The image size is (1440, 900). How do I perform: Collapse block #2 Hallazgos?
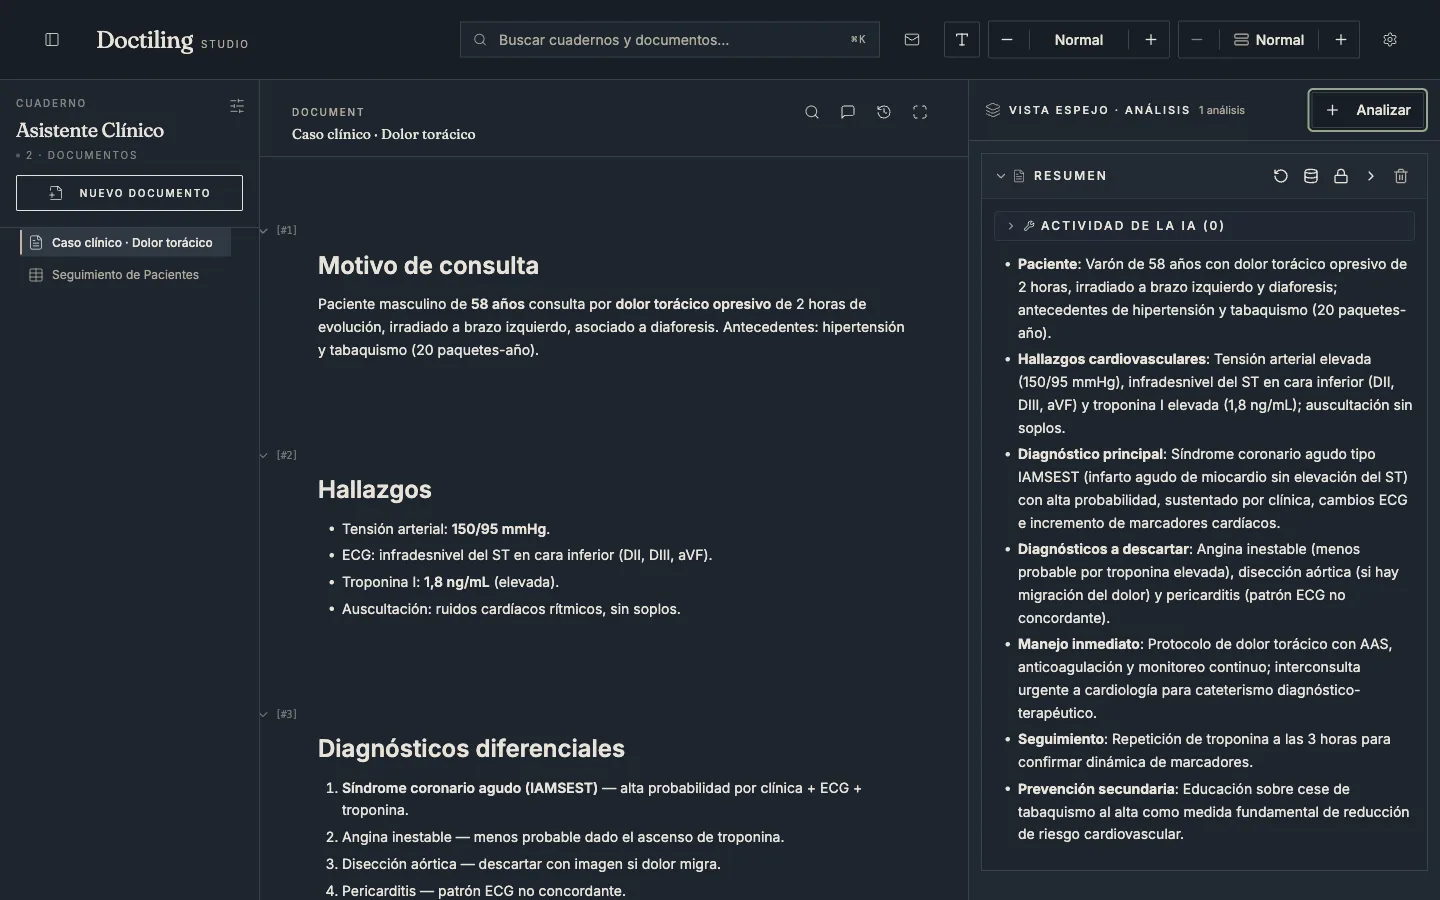point(264,455)
